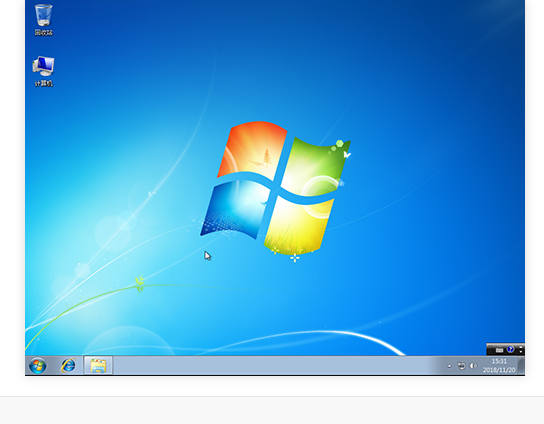Launch Internet Explorer from the taskbar
544x424 pixels.
[x=68, y=366]
